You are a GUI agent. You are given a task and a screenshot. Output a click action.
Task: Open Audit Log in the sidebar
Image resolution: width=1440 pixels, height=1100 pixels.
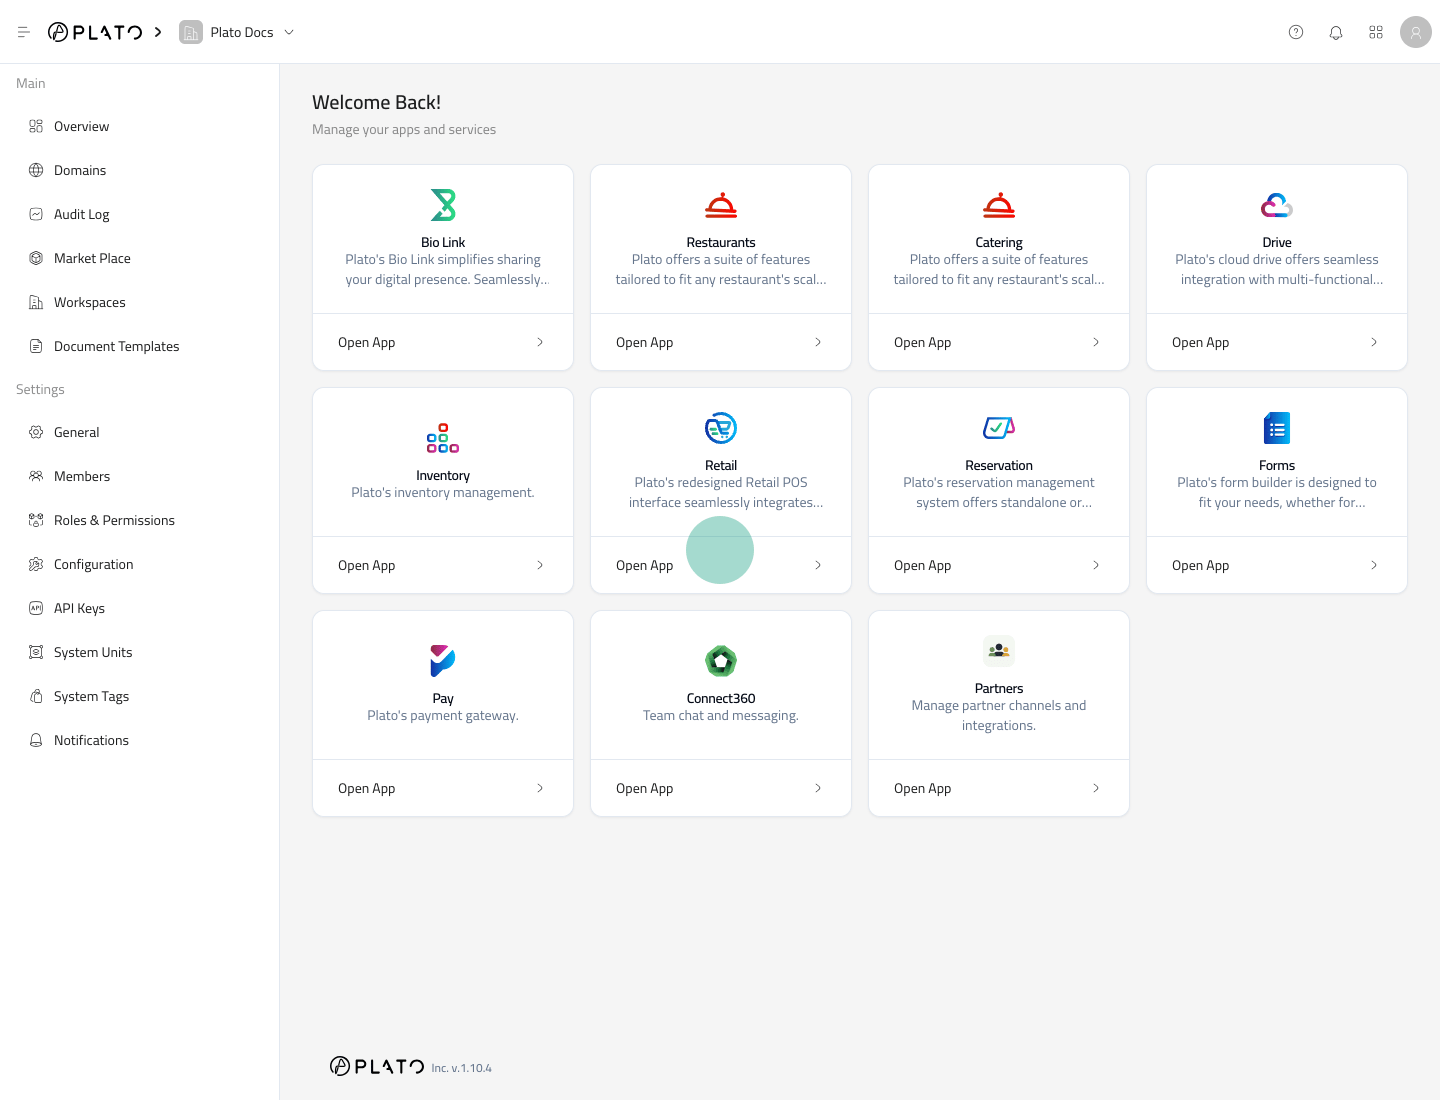139,214
